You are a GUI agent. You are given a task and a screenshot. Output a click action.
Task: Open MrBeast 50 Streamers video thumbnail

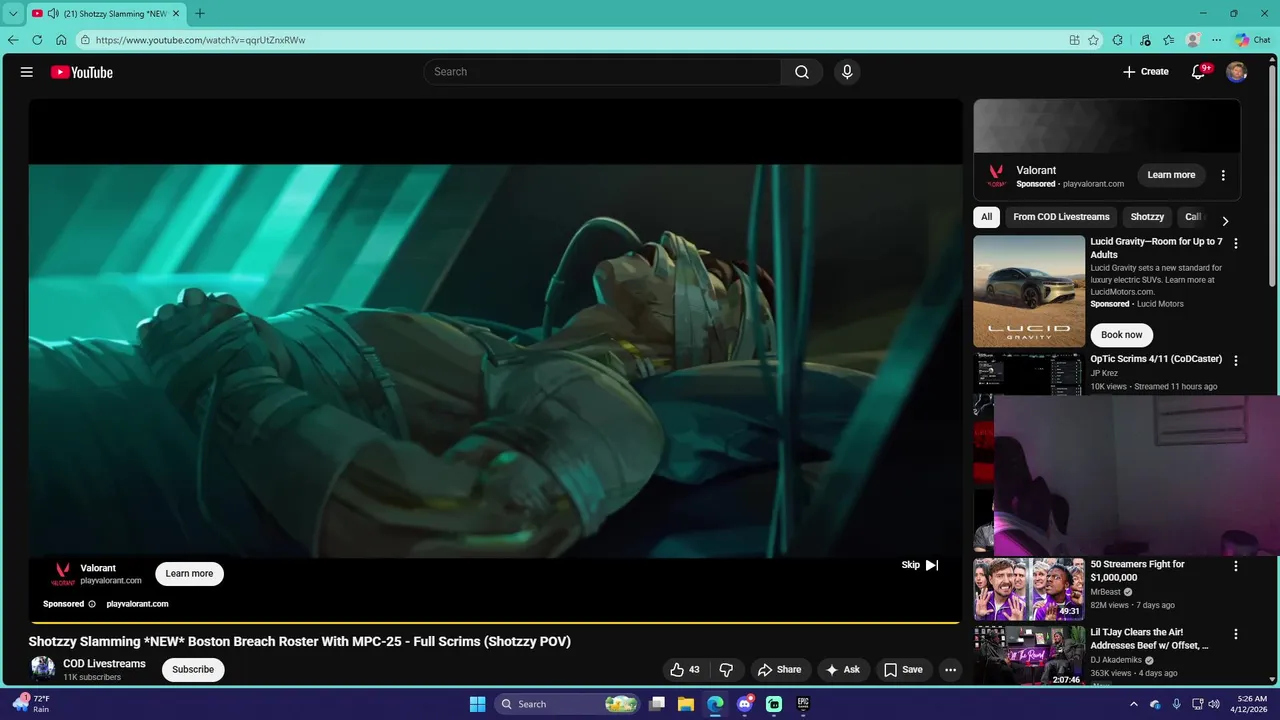click(x=1029, y=589)
